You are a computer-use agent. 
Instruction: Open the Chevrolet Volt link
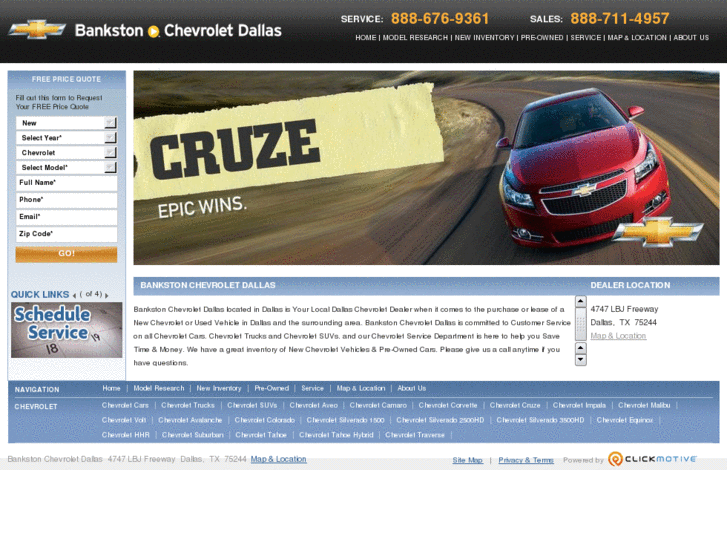point(124,420)
